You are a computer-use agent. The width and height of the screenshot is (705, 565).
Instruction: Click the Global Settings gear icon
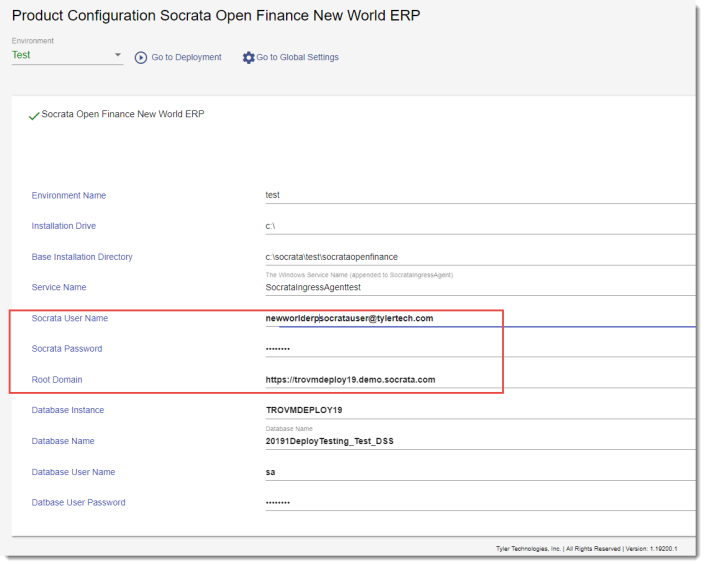pos(248,58)
